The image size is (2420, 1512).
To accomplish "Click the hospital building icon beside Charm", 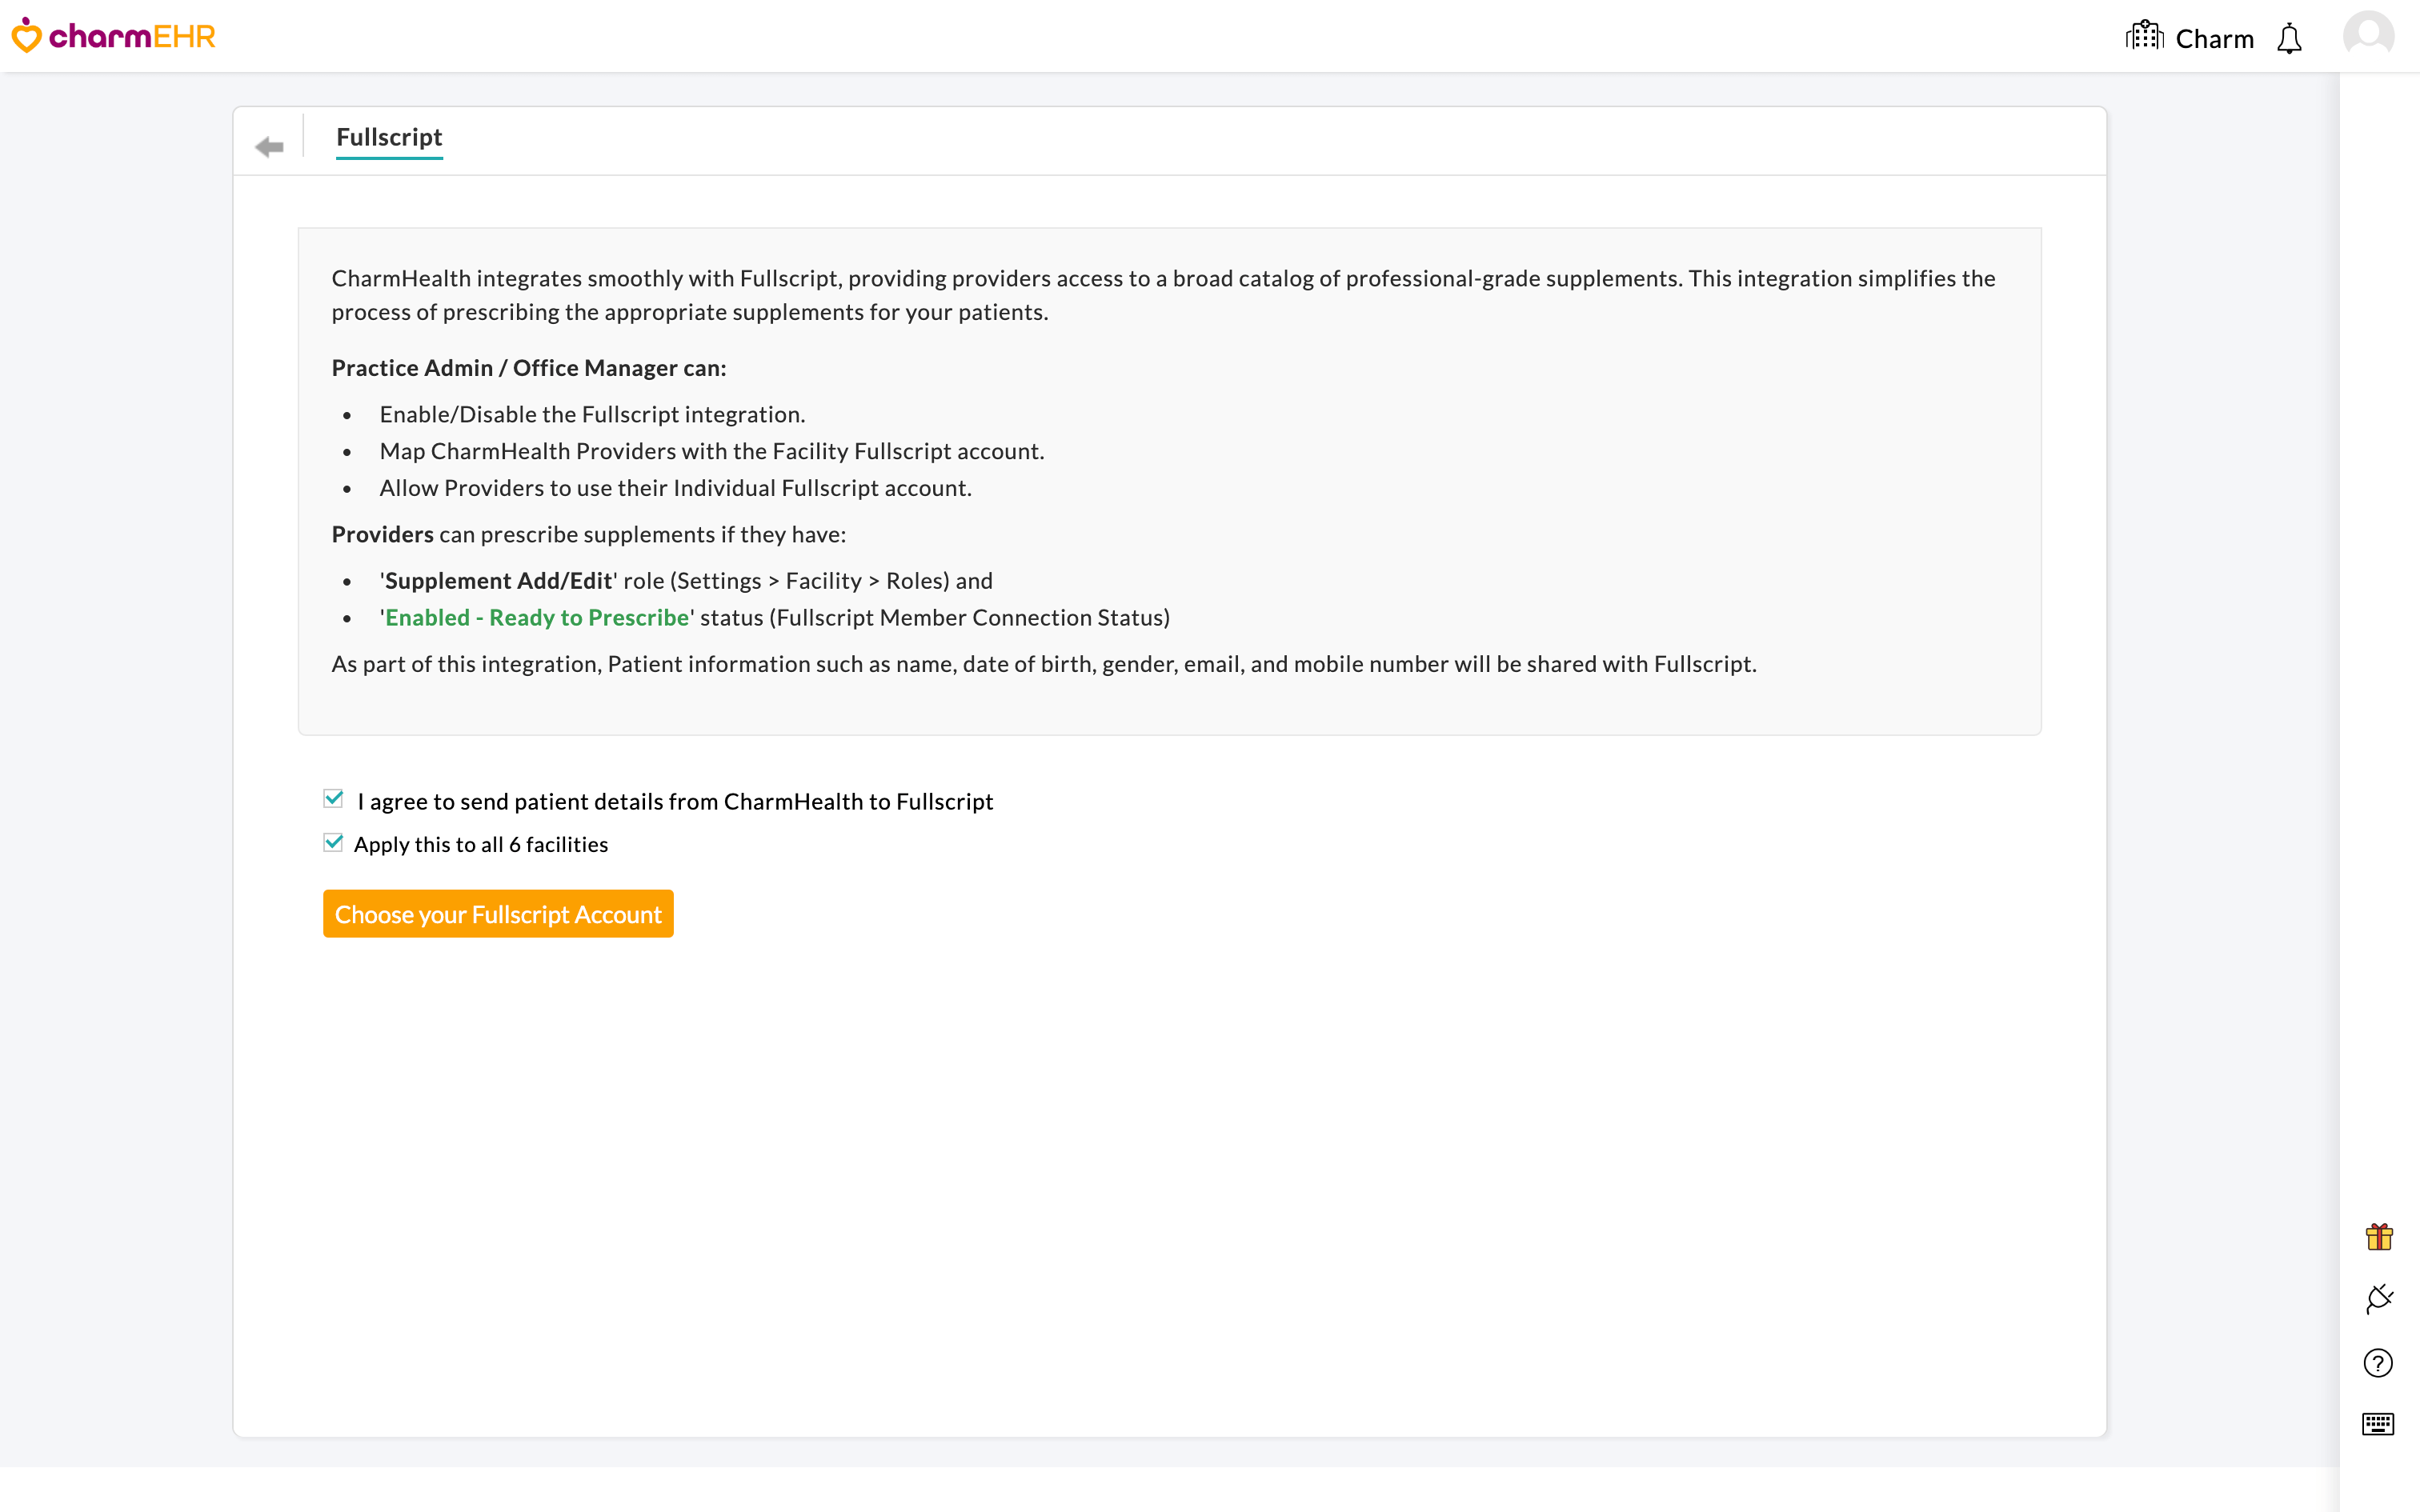I will 2144,36.
